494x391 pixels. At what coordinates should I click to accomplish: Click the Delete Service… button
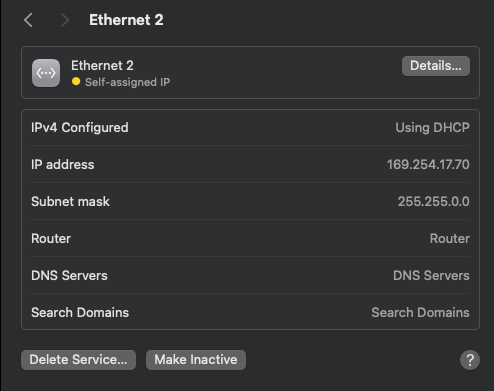(x=78, y=360)
